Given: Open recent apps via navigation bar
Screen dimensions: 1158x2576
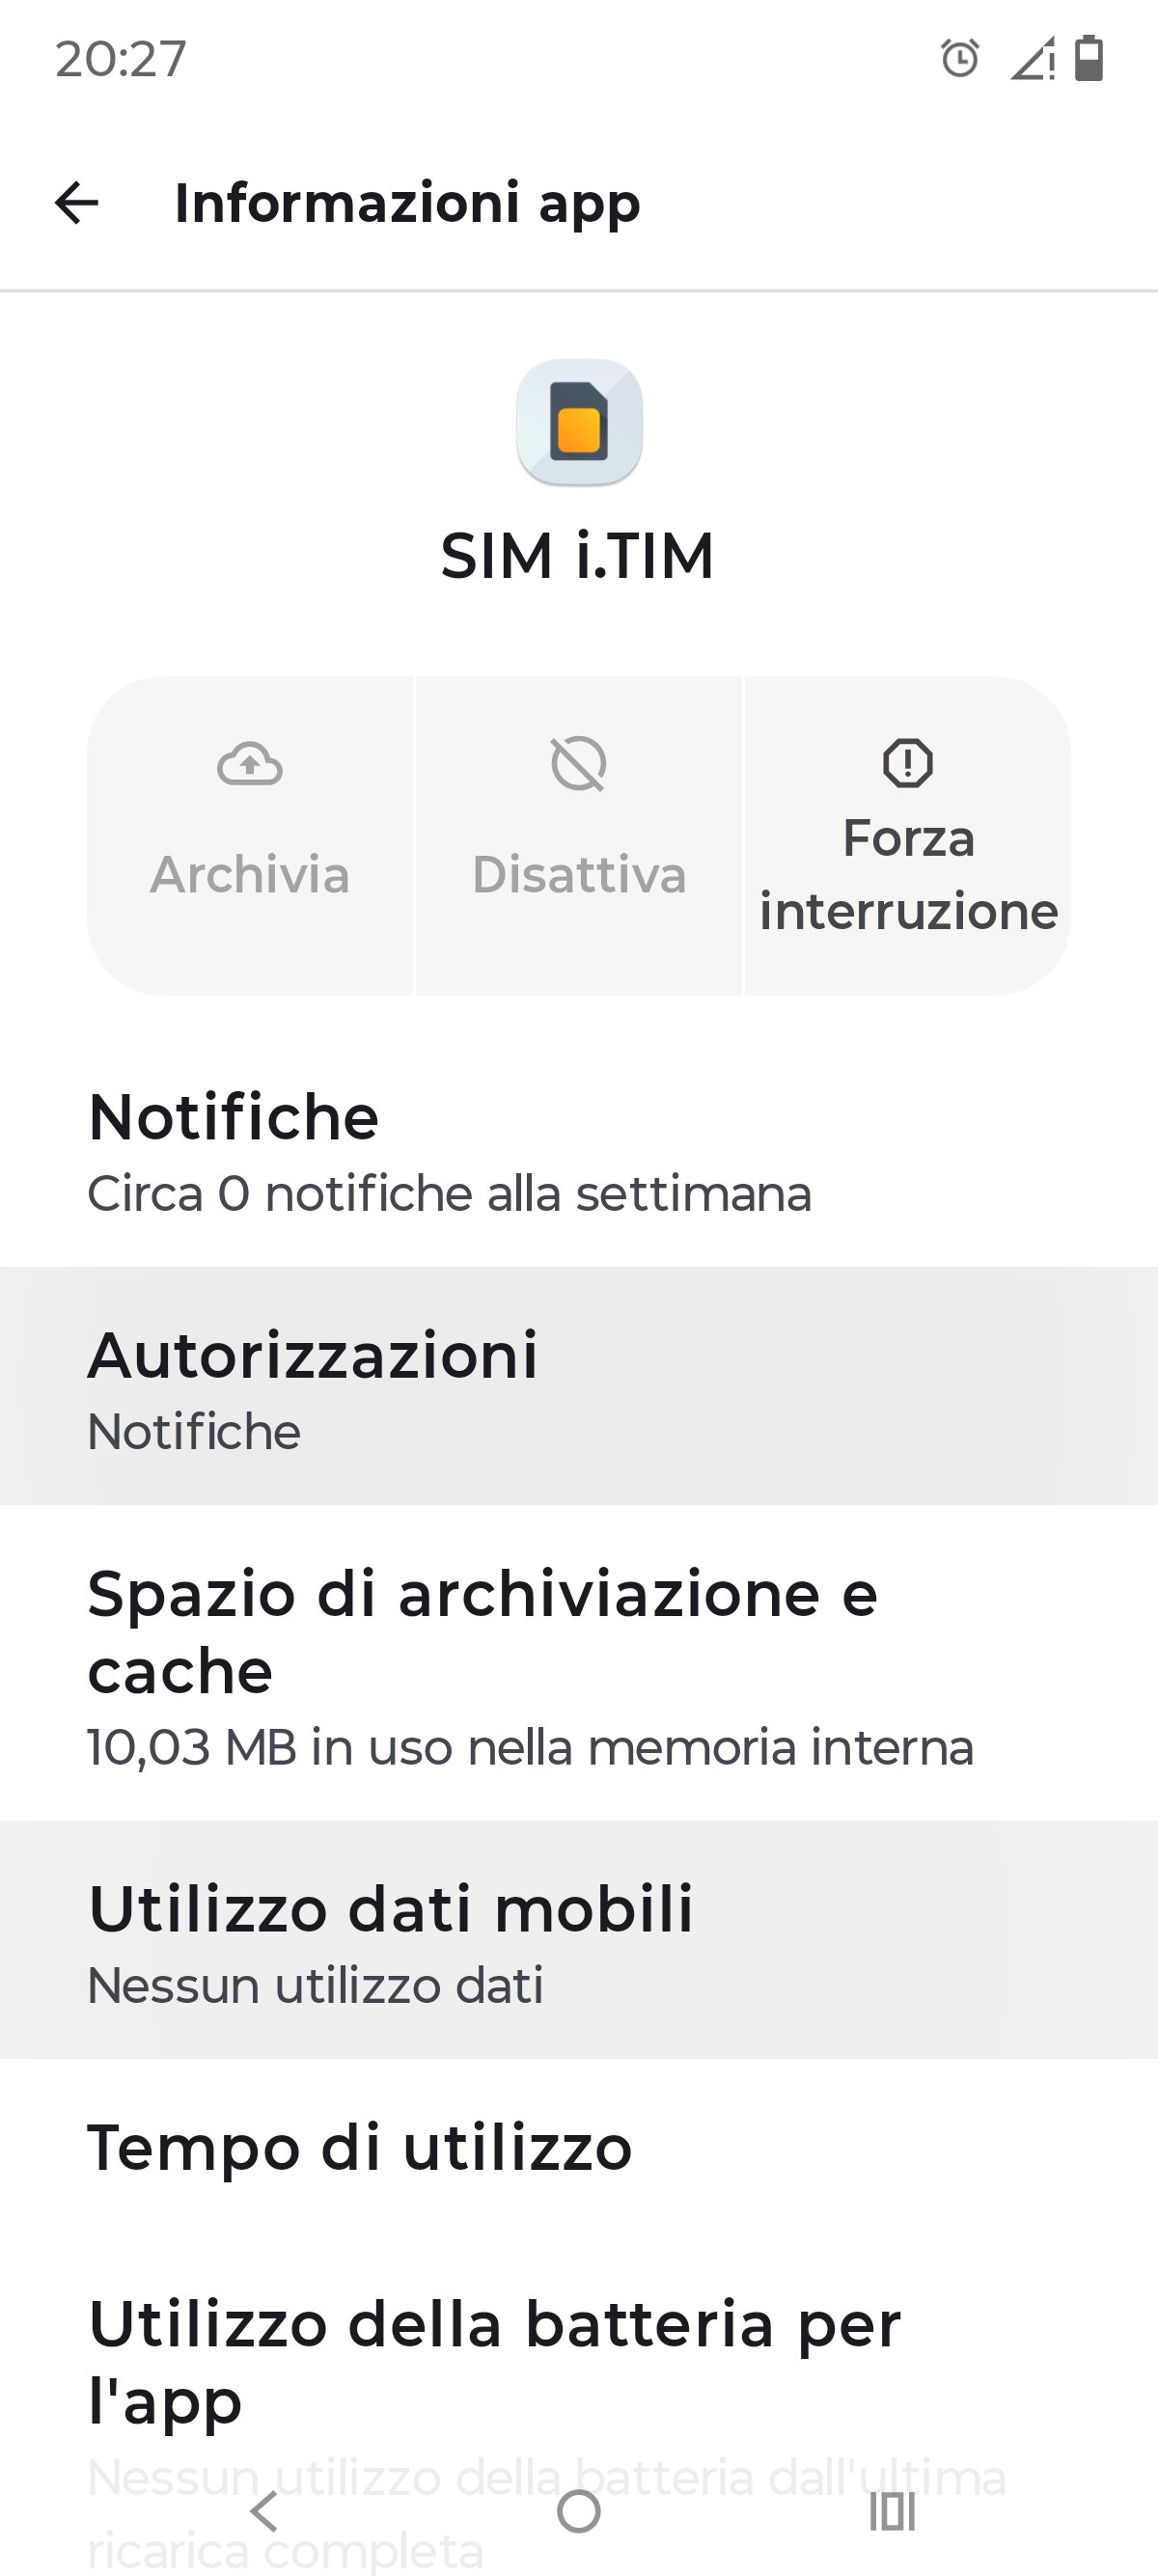Looking at the screenshot, I should tap(892, 2511).
